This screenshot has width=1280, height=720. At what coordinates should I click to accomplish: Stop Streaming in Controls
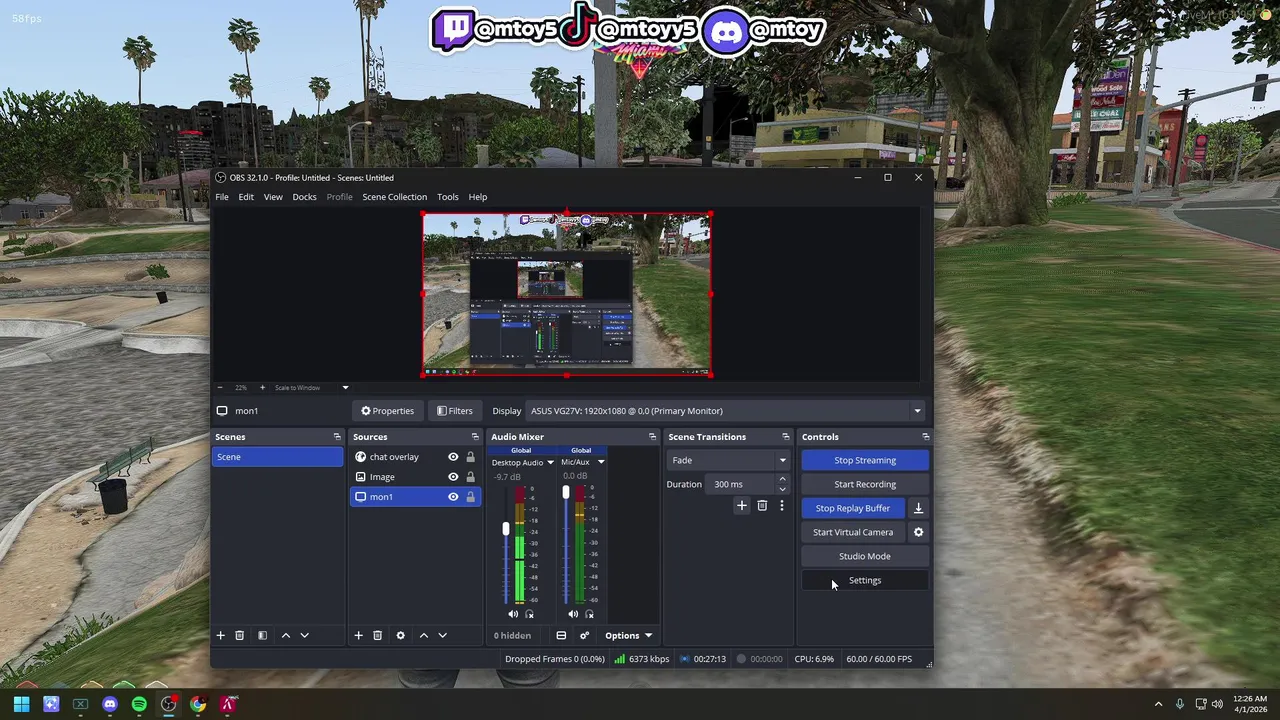click(x=865, y=460)
